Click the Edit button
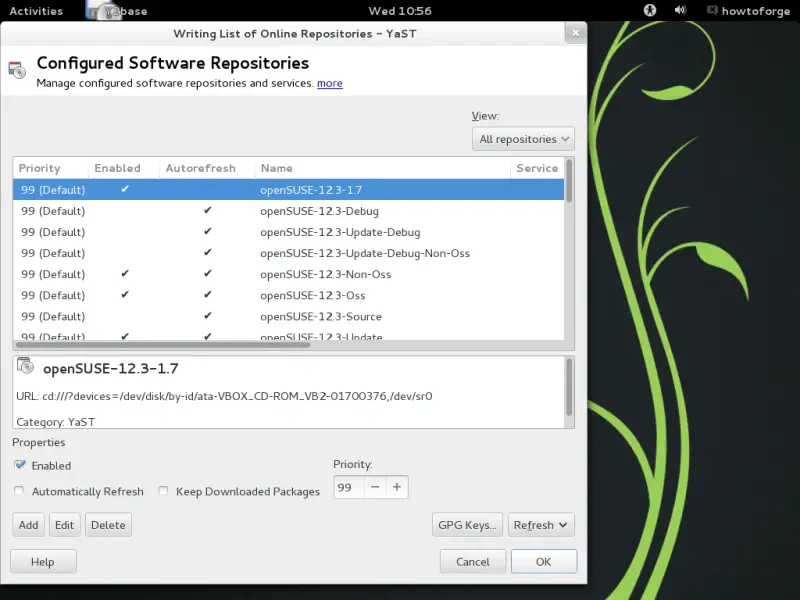 point(65,525)
